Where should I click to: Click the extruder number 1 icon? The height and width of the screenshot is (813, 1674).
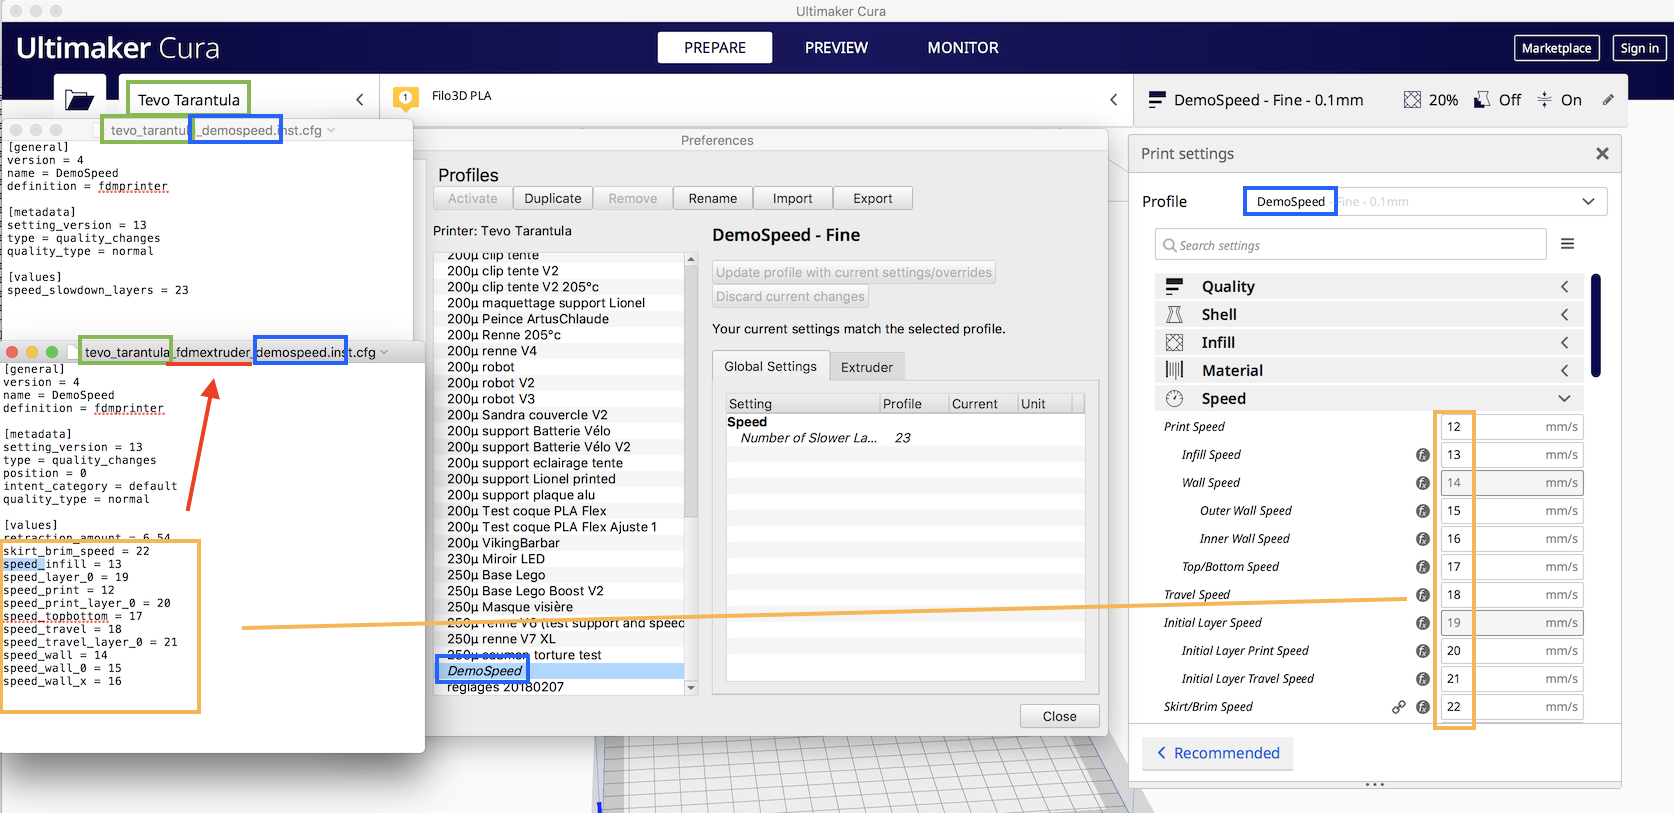(405, 98)
